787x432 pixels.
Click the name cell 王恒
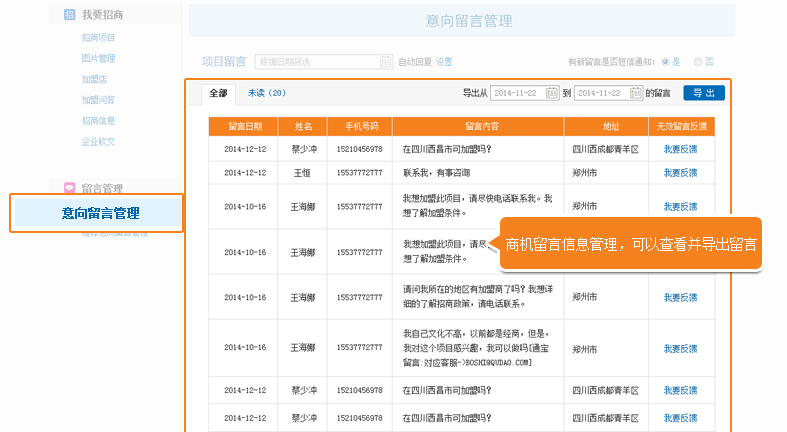[302, 173]
